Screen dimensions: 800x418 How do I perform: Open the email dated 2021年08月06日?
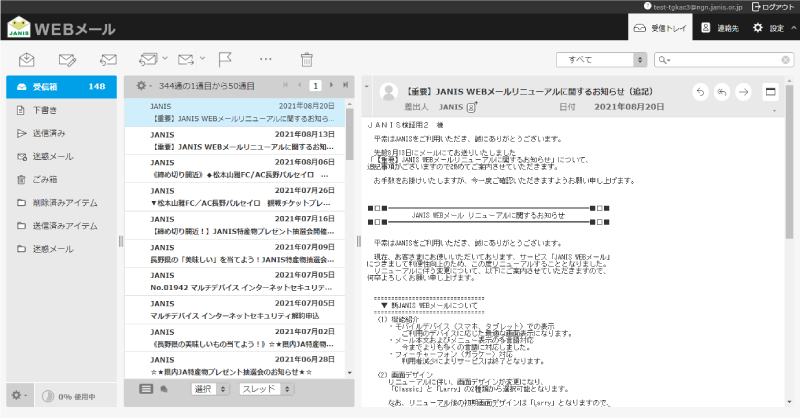pos(235,168)
